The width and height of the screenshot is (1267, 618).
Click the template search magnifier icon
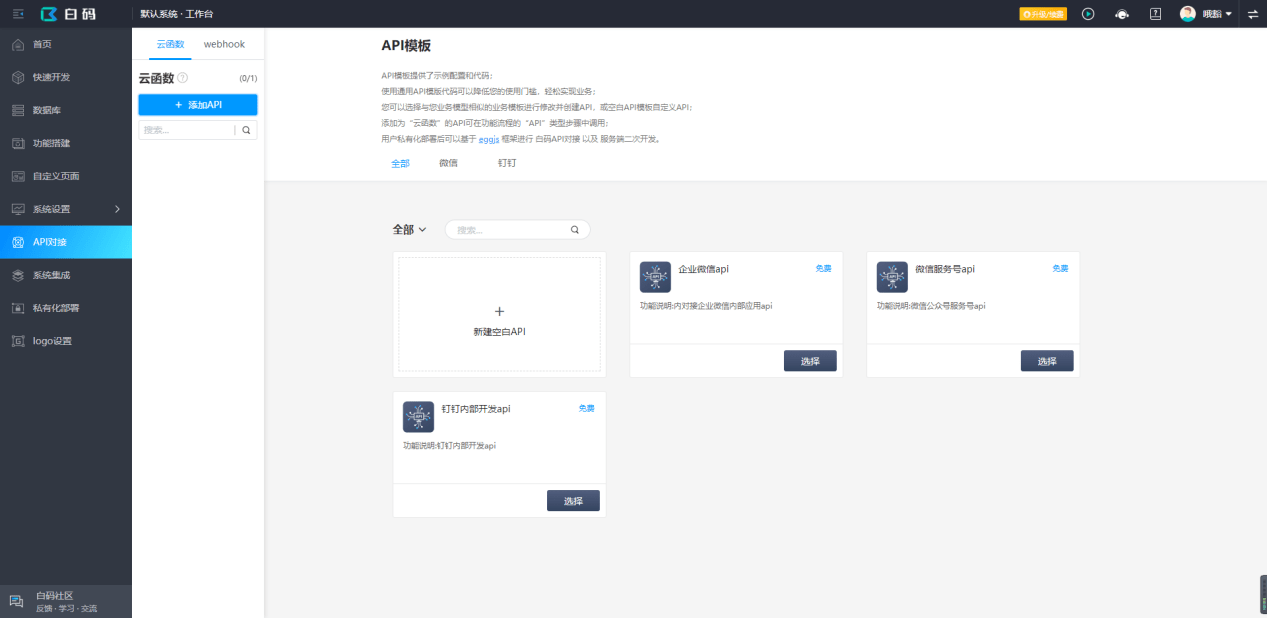click(575, 229)
